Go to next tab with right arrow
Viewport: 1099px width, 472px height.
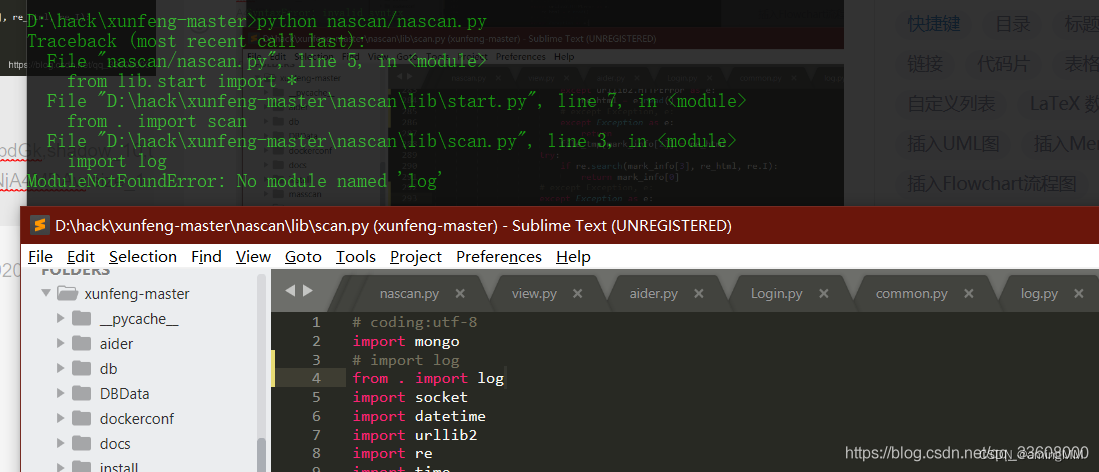pyautogui.click(x=308, y=290)
